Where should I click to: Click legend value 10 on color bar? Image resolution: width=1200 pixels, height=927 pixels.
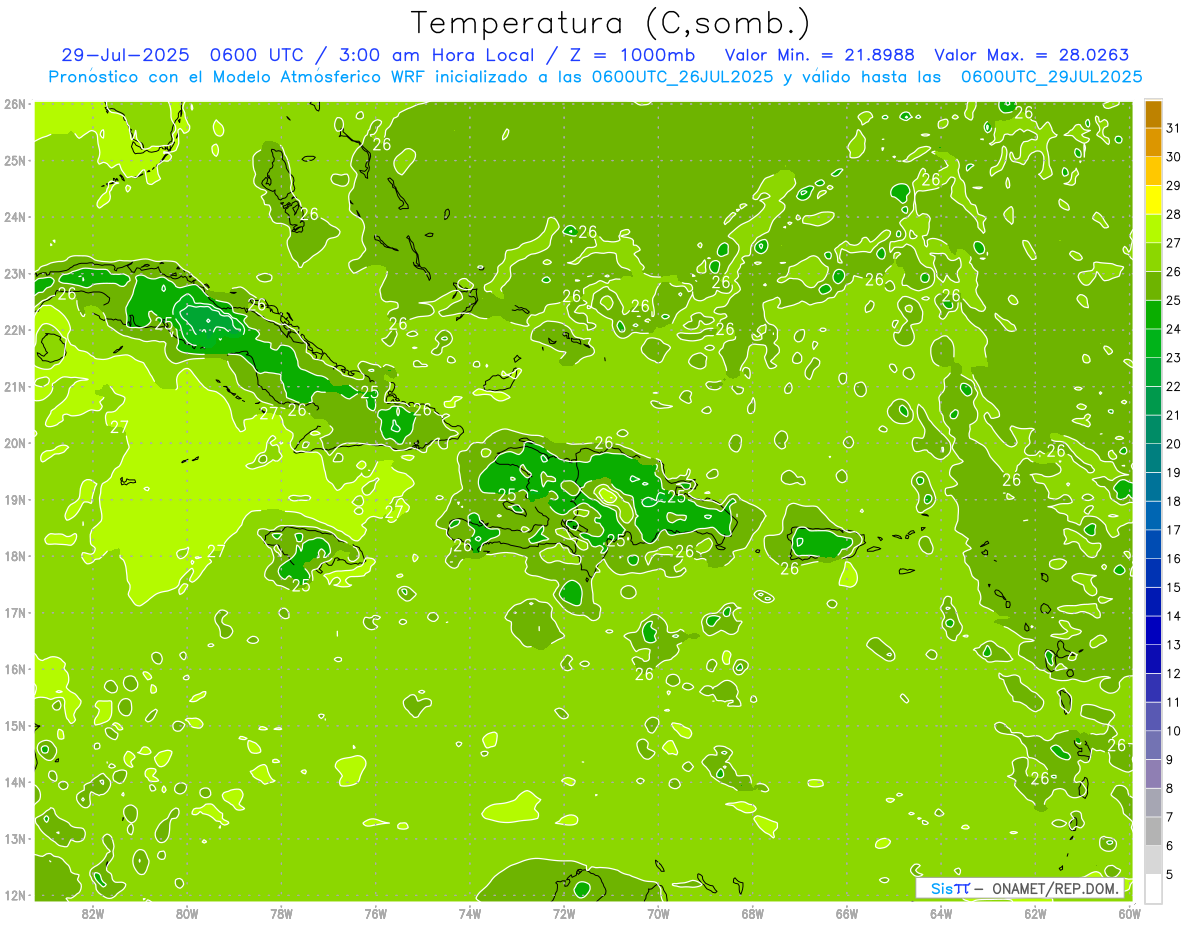[x=1173, y=731]
